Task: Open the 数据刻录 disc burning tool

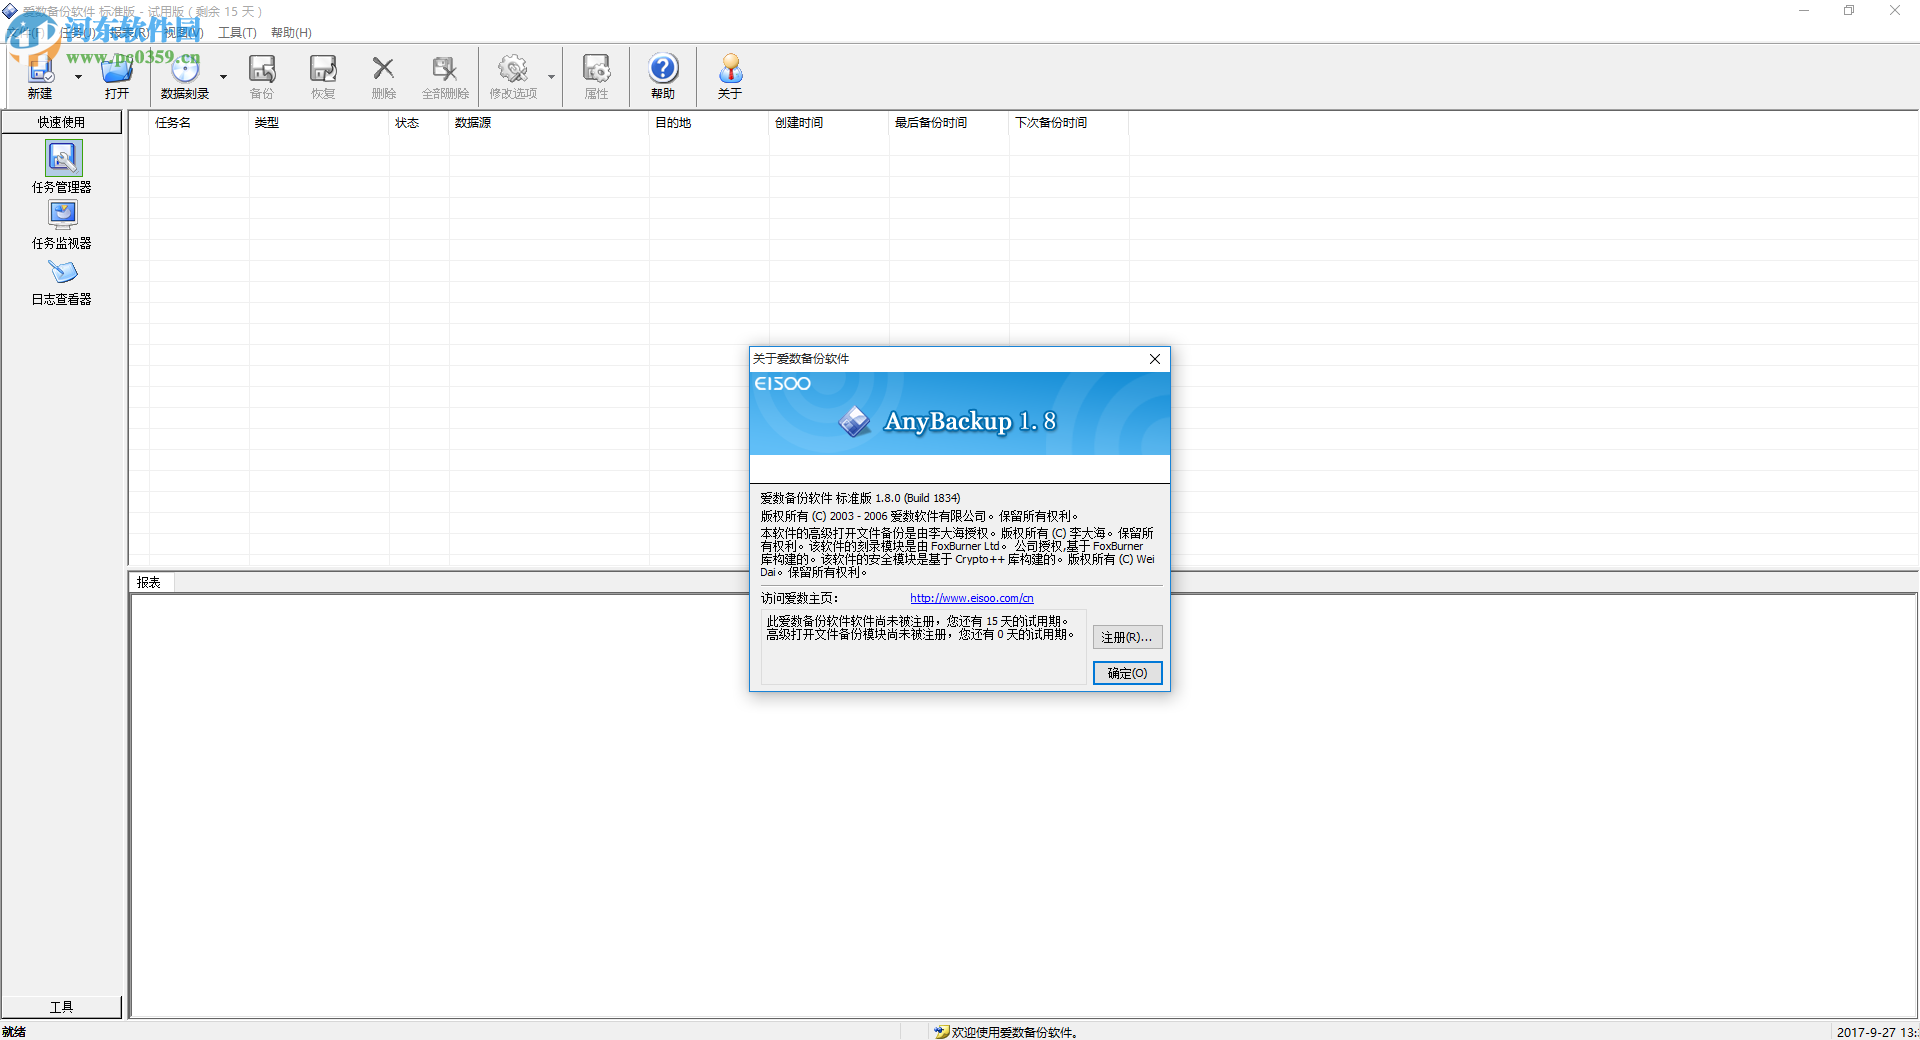Action: [185, 76]
